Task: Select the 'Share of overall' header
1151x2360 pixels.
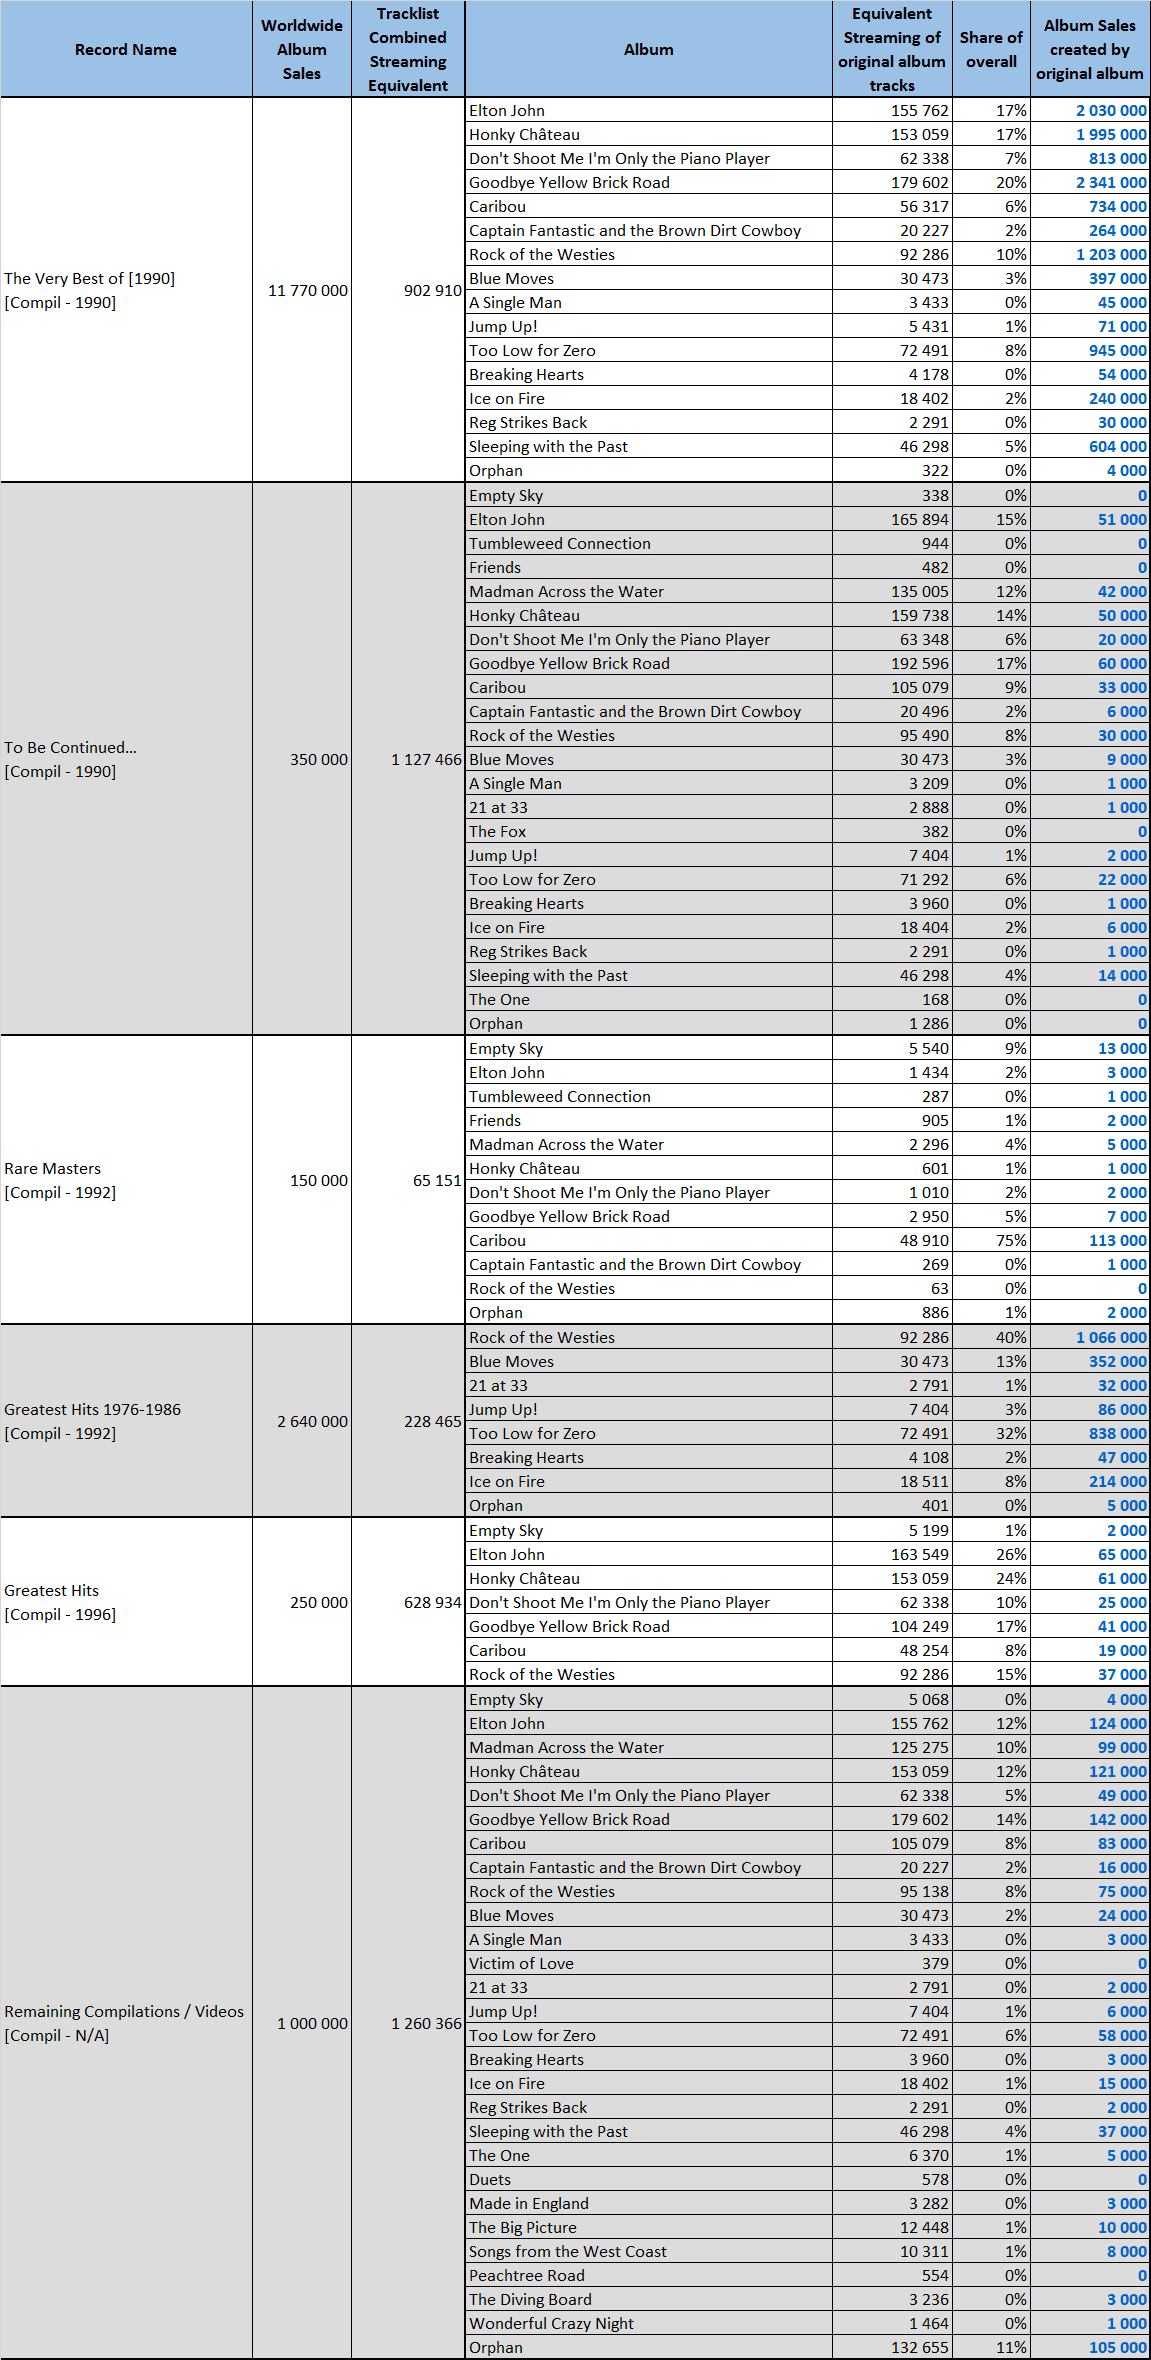Action: pyautogui.click(x=991, y=49)
